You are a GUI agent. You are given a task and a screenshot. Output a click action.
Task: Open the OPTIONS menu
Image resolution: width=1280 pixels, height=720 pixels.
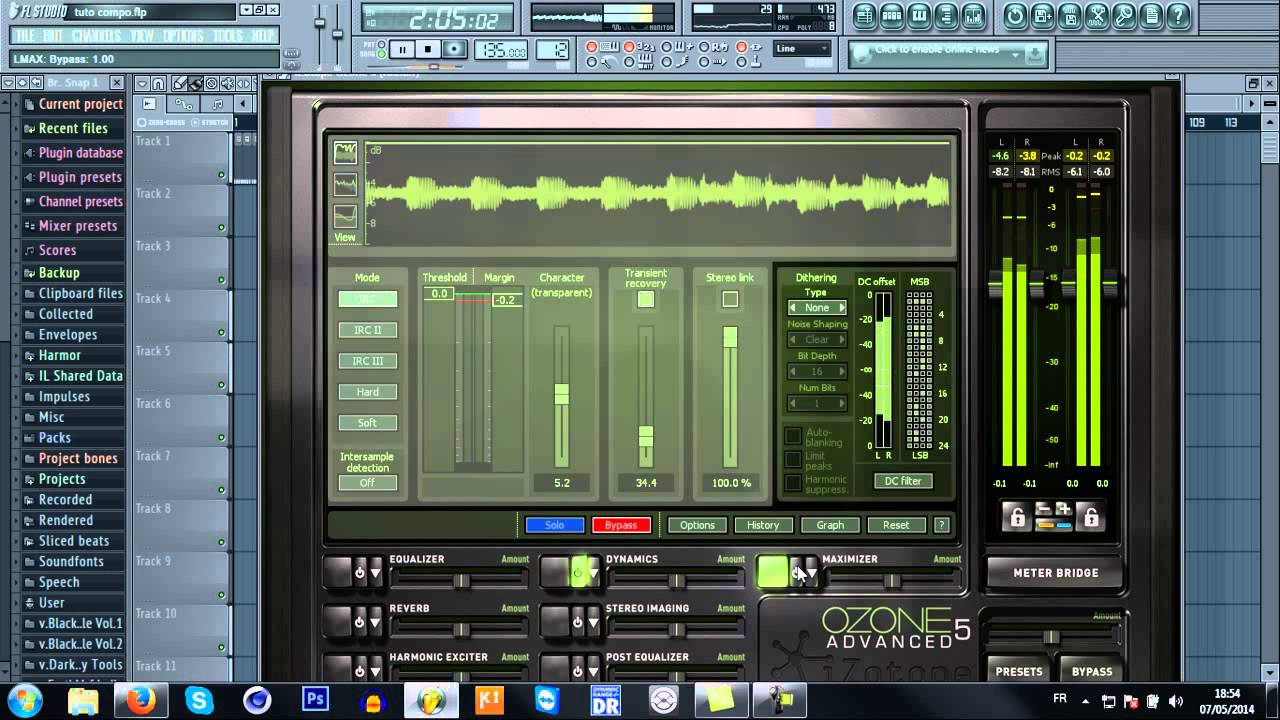pyautogui.click(x=183, y=36)
